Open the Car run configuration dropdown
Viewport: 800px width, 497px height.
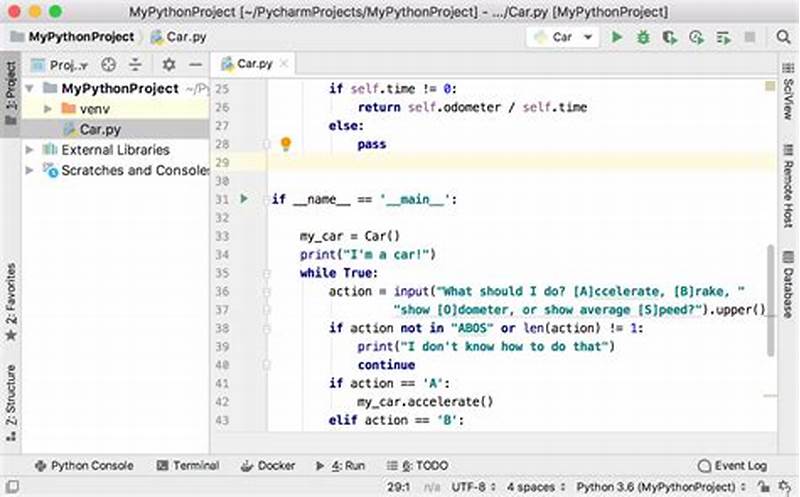562,37
